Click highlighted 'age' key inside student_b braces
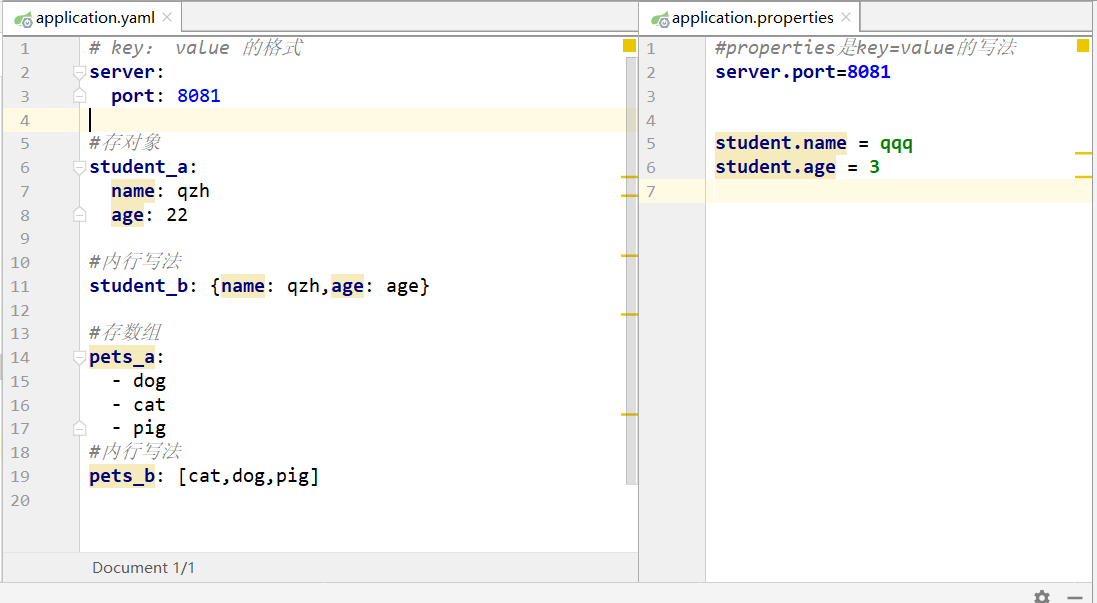Screen dimensions: 1097x603 [x=348, y=285]
